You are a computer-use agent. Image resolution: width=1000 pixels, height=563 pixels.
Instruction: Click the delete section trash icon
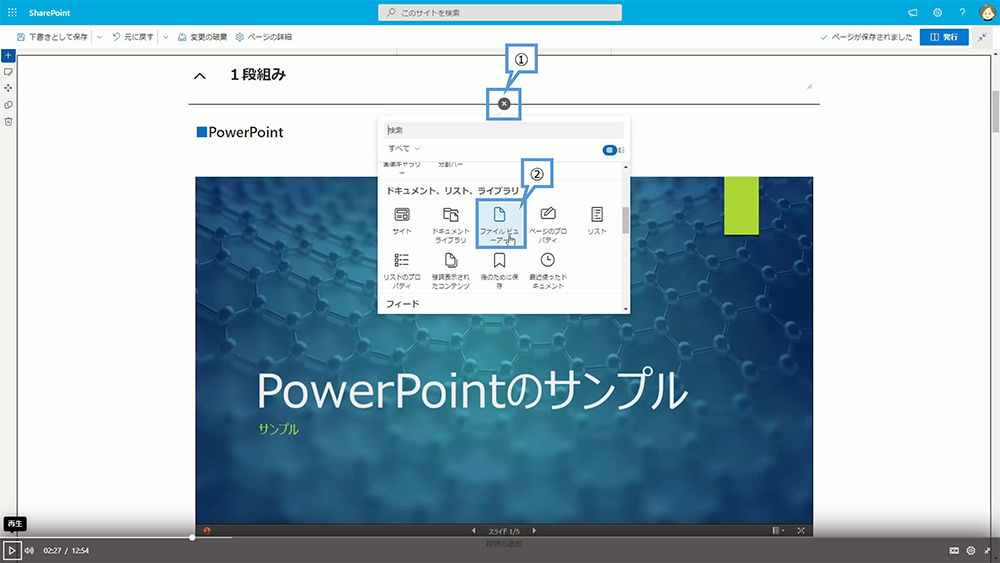[8, 121]
